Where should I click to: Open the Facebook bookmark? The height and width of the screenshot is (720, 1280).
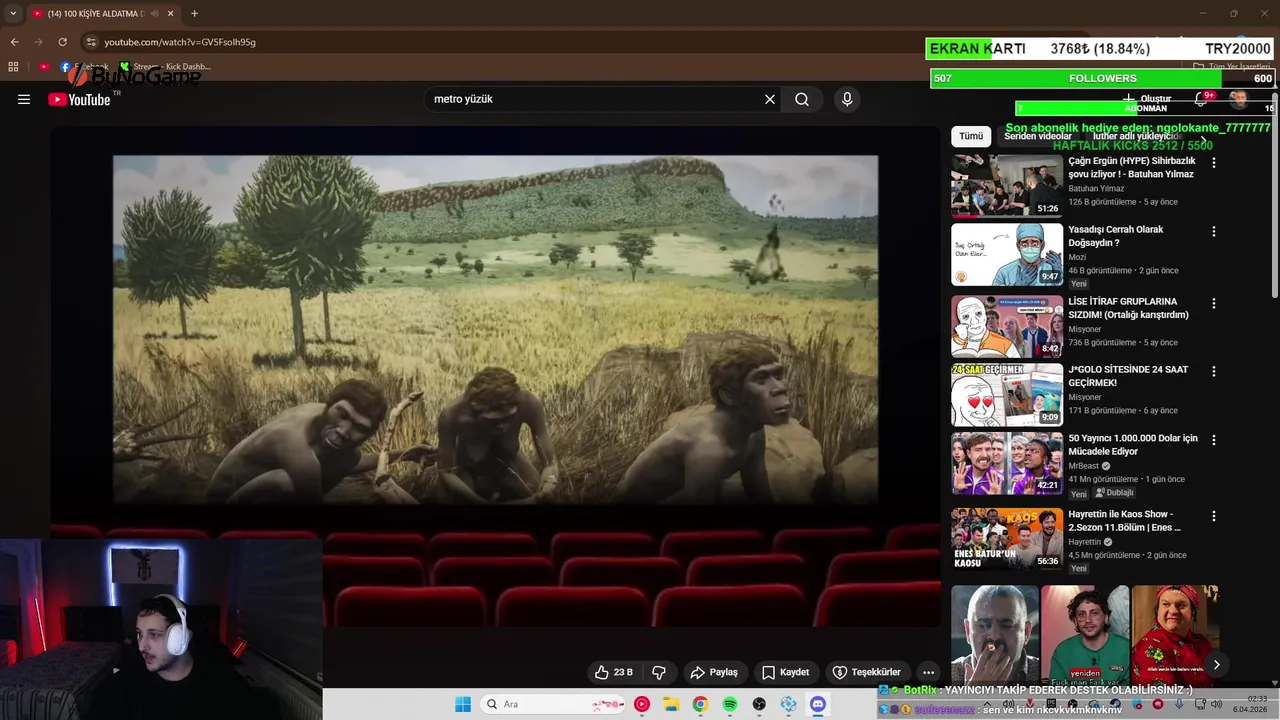click(86, 67)
